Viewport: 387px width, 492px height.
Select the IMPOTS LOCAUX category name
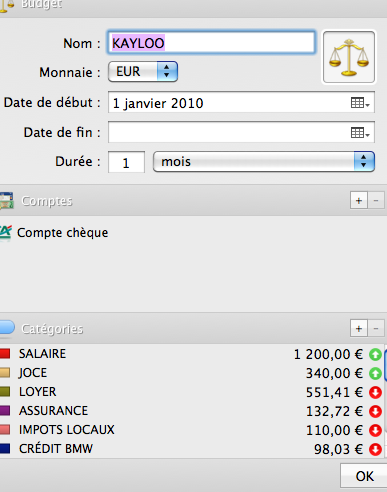(66, 430)
